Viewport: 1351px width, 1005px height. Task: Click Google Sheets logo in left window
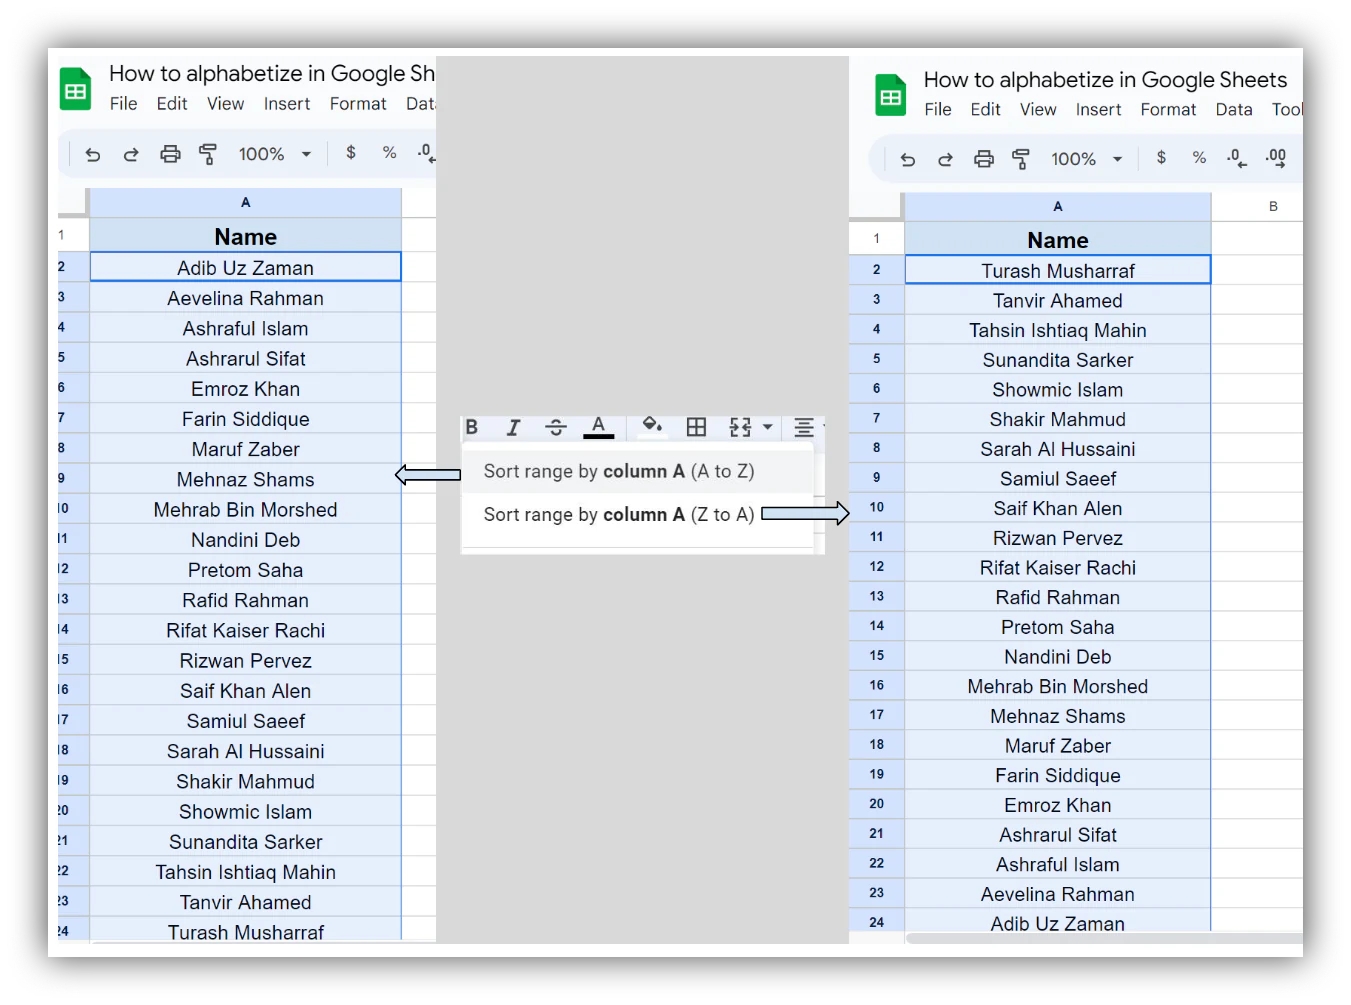coord(75,89)
